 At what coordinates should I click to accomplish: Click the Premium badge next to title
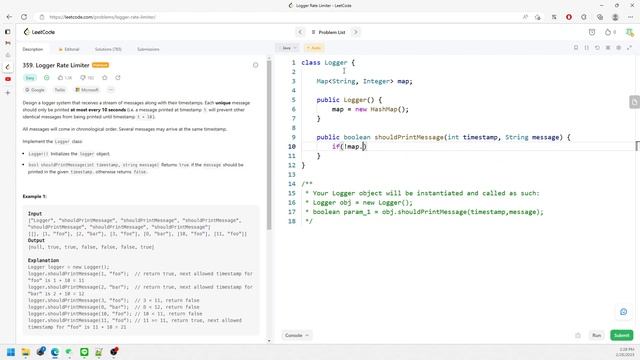(x=100, y=65)
